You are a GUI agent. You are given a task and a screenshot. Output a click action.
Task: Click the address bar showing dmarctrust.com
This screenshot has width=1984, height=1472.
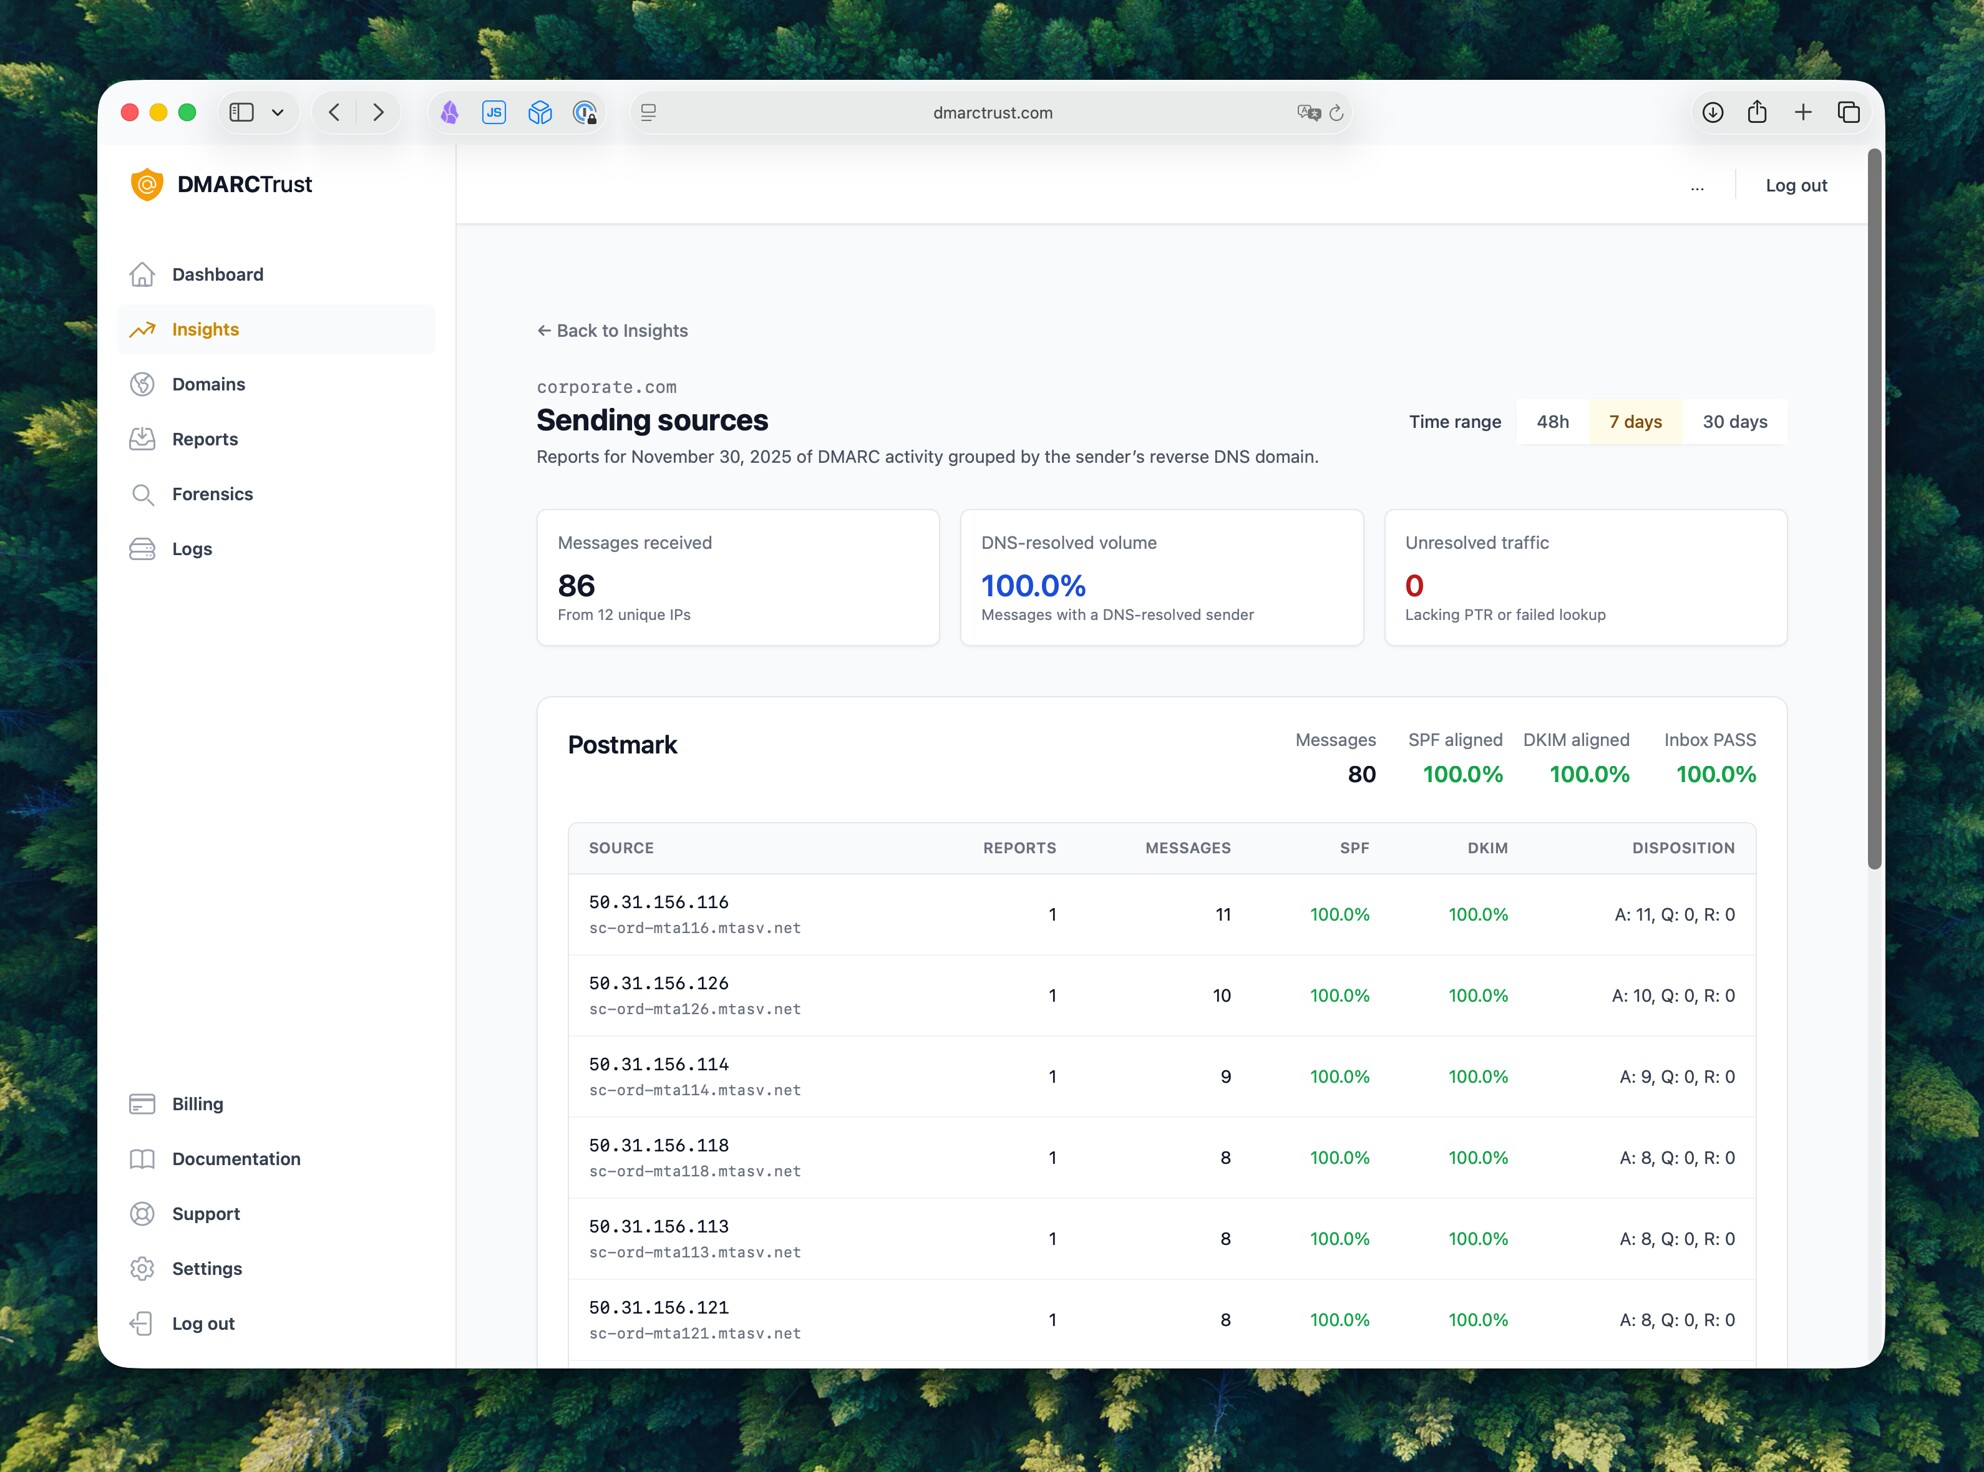point(991,112)
